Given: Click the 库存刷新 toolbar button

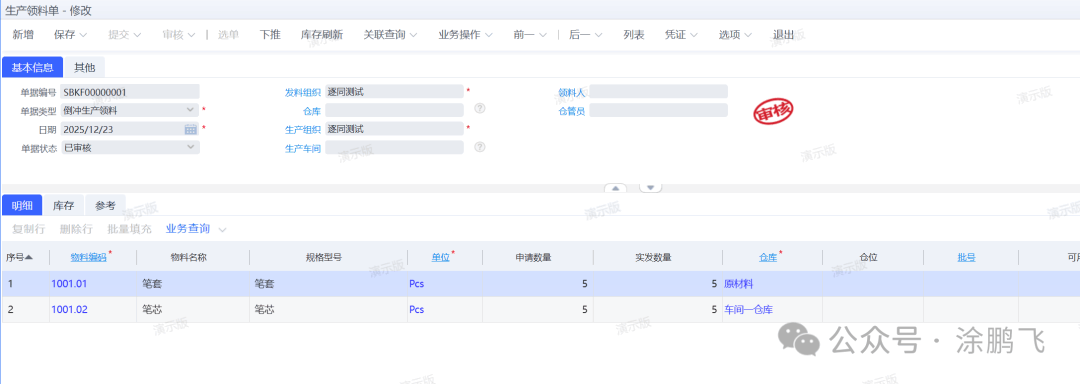Looking at the screenshot, I should (322, 34).
